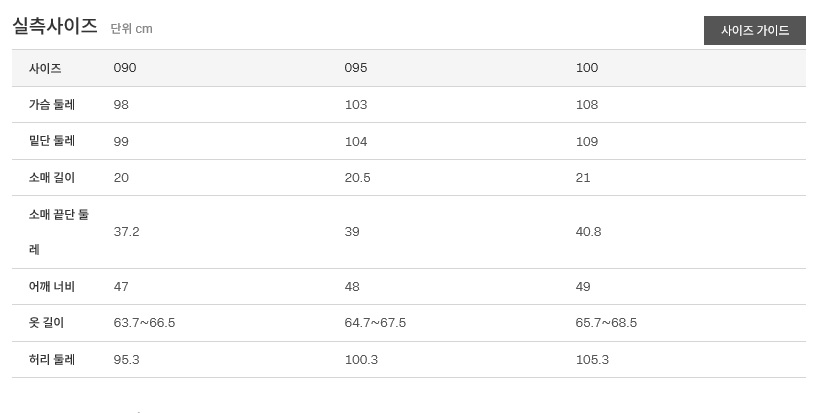Click the 실측사이즈 heading
This screenshot has height=413, width=829.
55,27
